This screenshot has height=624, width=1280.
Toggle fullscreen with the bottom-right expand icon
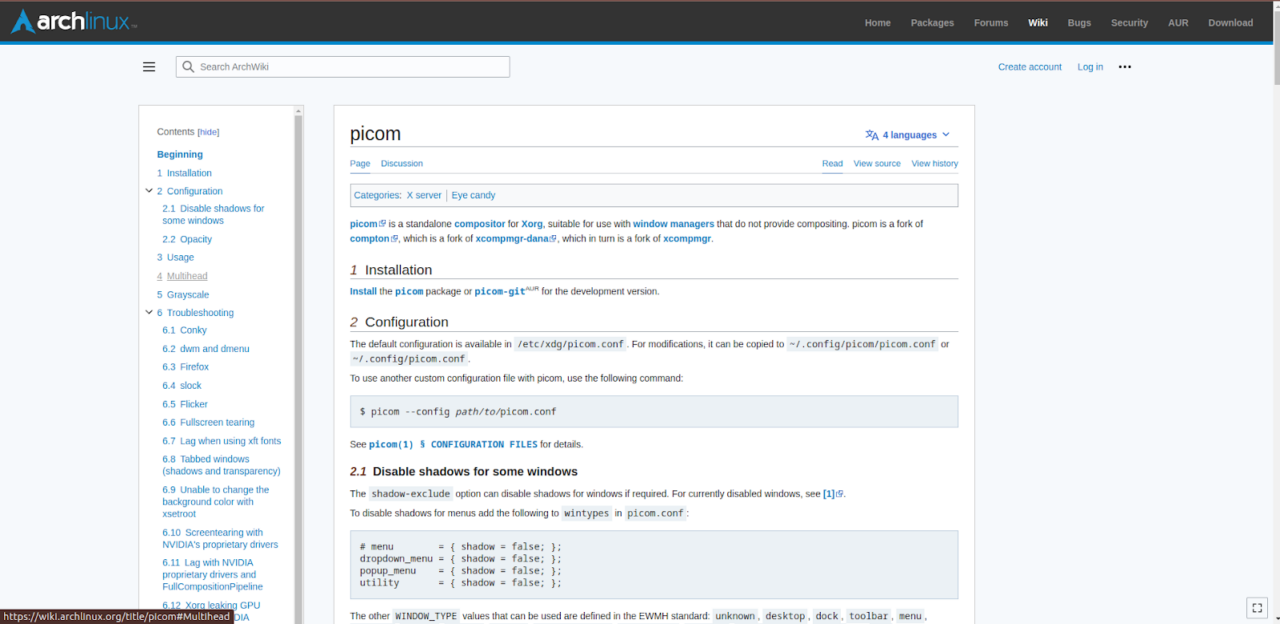(x=1256, y=607)
